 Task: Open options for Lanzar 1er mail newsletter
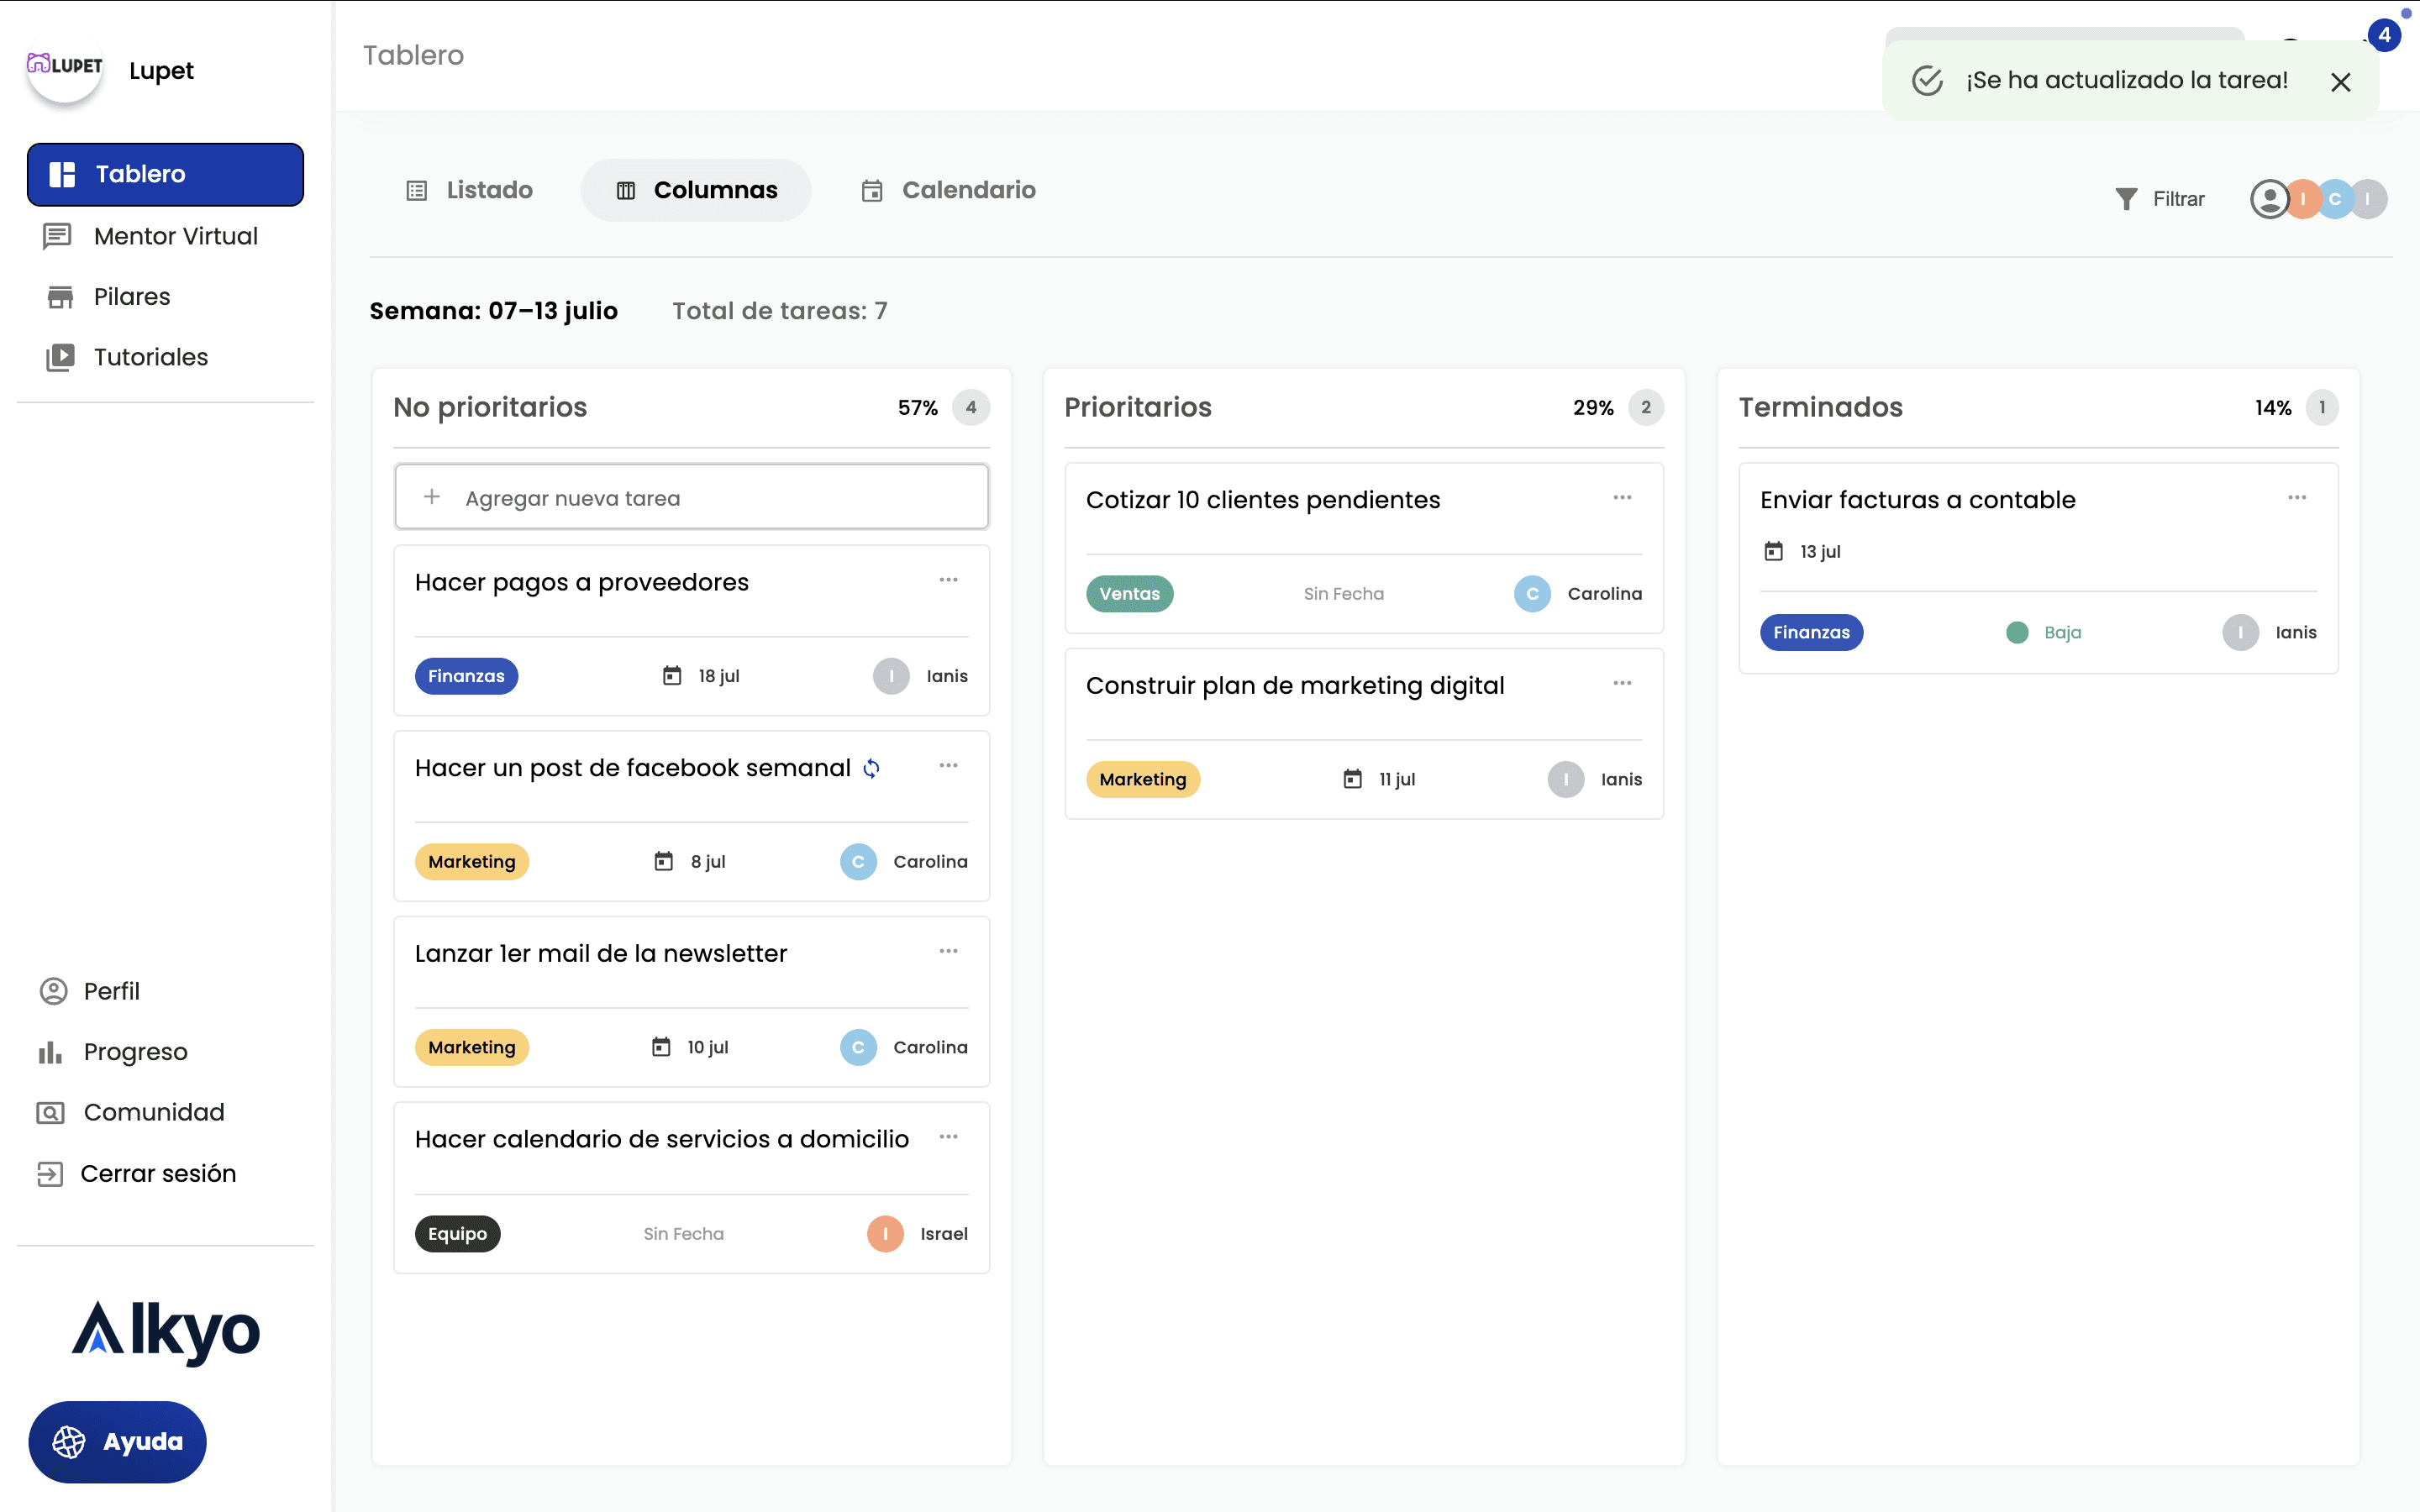point(948,951)
